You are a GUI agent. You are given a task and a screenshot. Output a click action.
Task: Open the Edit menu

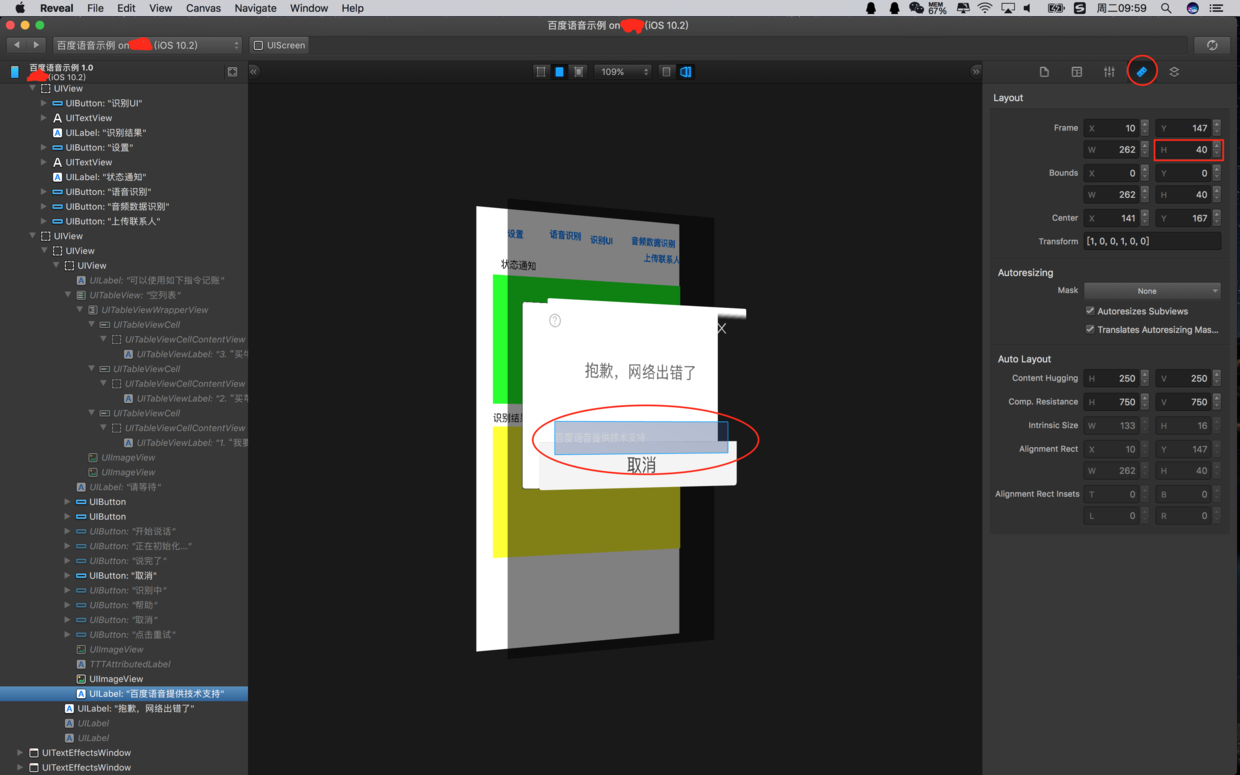tap(126, 8)
